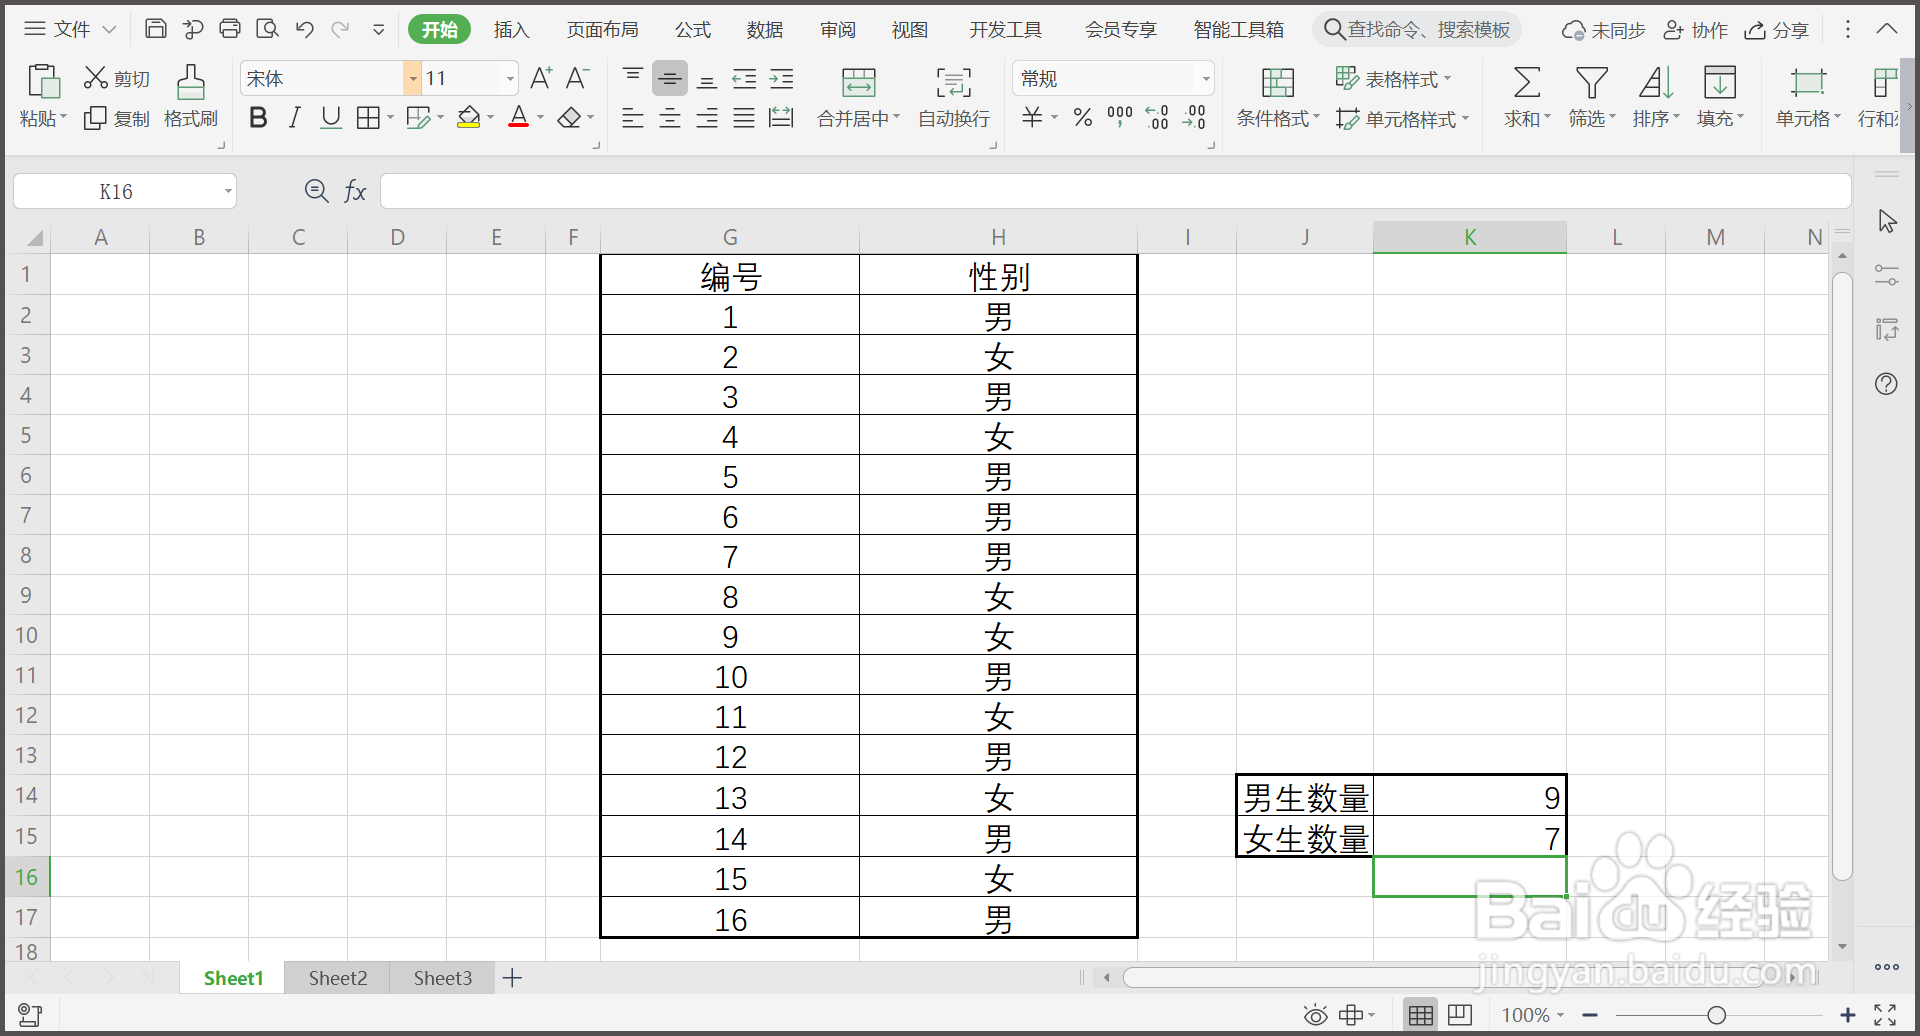The height and width of the screenshot is (1036, 1920).
Task: Click the Print icon
Action: [230, 29]
